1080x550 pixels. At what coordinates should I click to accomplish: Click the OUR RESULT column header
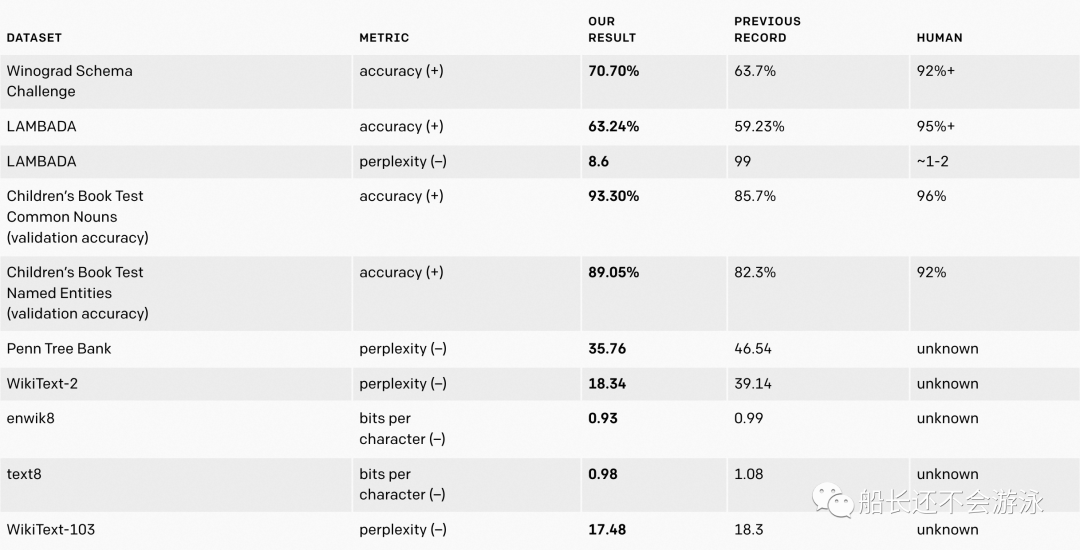pyautogui.click(x=612, y=30)
